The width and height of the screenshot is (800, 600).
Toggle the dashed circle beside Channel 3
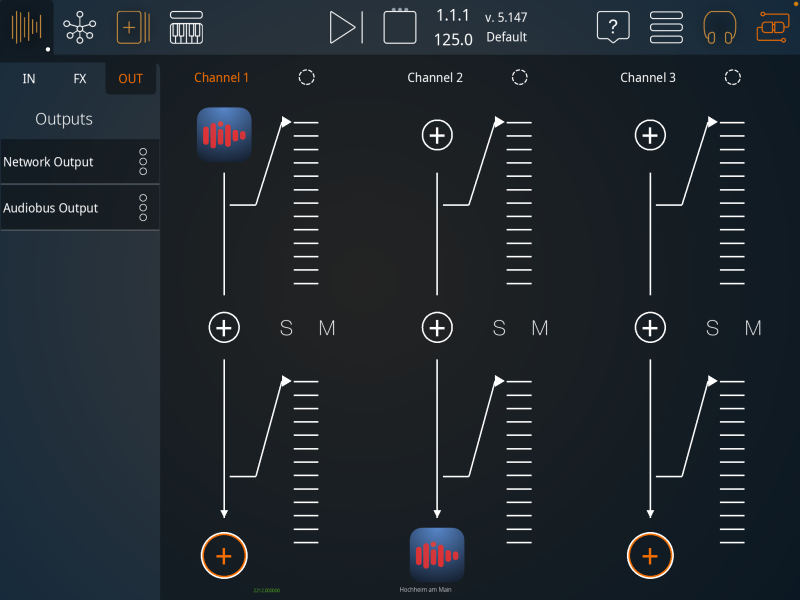point(732,78)
